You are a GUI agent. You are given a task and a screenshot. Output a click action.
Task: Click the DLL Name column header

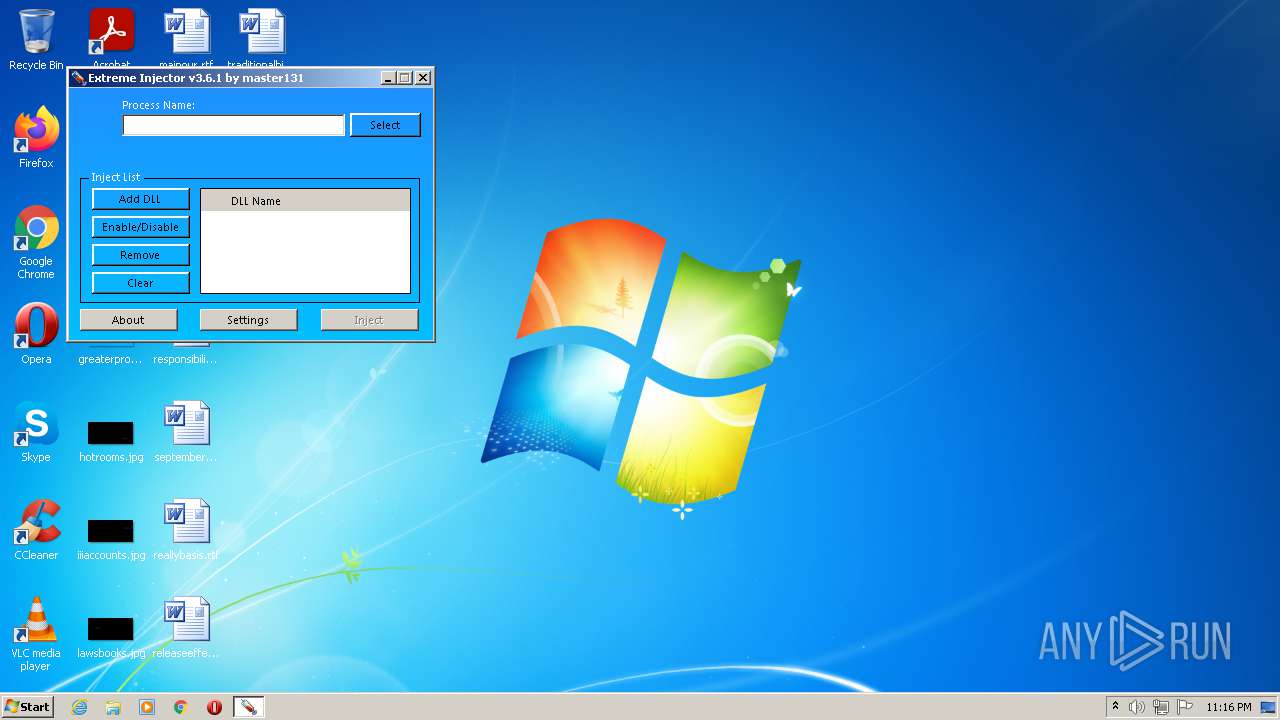point(305,201)
